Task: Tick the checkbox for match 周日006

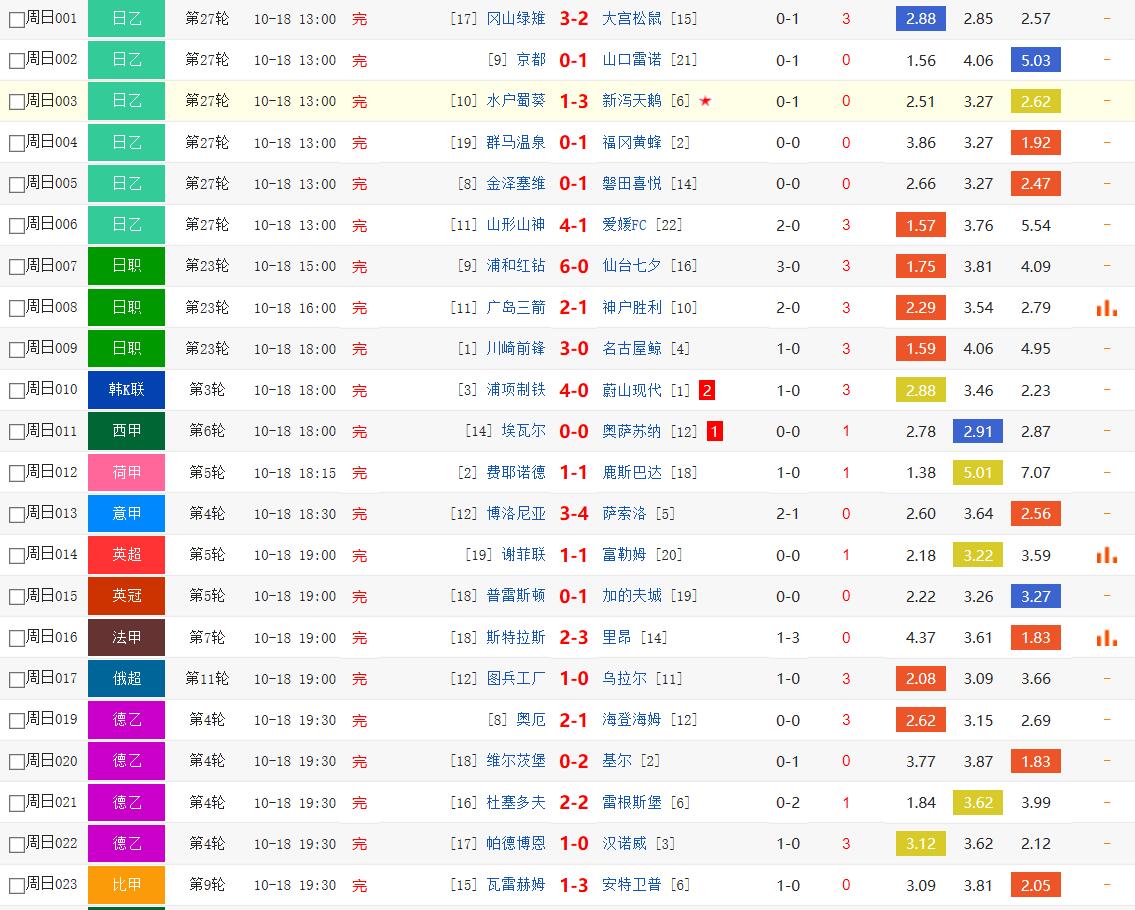Action: [x=17, y=226]
